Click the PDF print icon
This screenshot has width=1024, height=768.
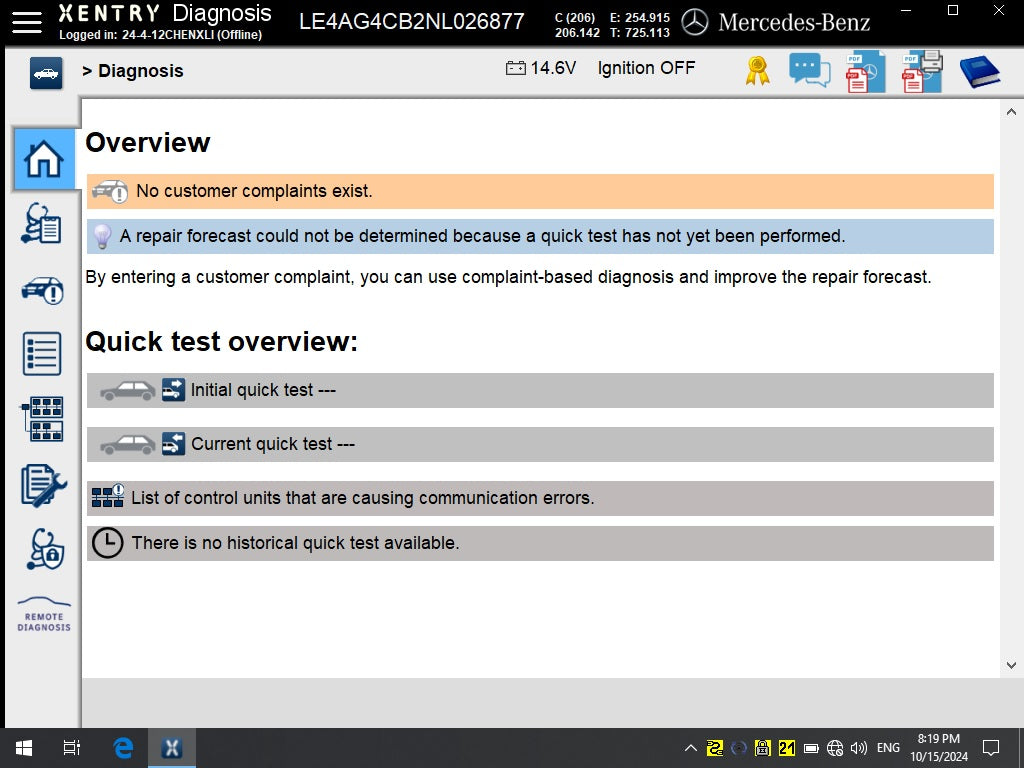921,71
